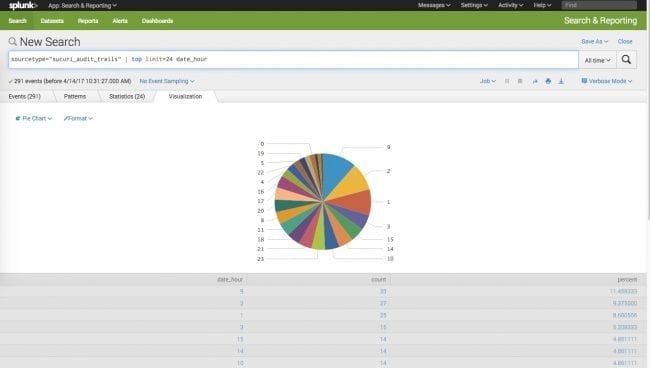Switch to the Statistics (24) tab
650x368 pixels.
[127, 96]
